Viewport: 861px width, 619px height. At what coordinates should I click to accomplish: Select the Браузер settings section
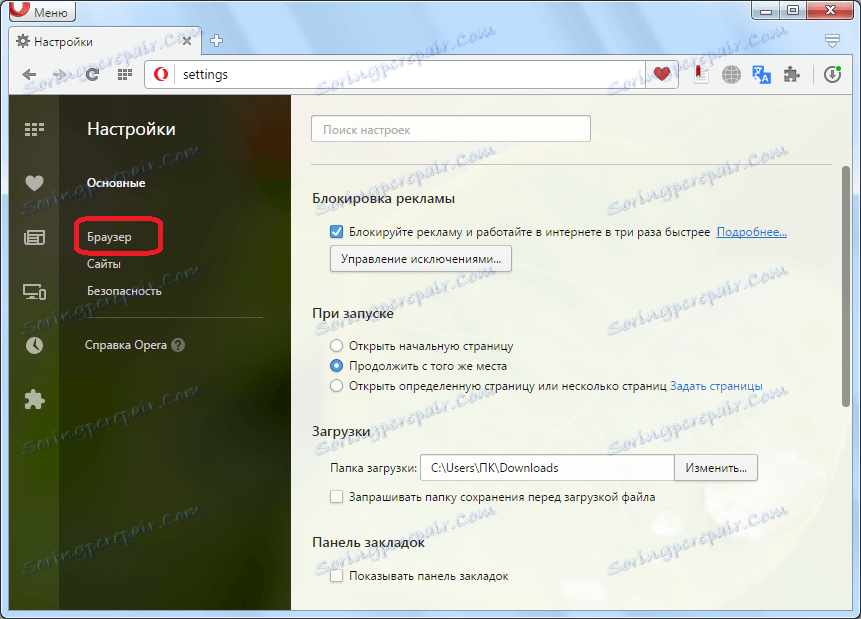click(x=109, y=237)
